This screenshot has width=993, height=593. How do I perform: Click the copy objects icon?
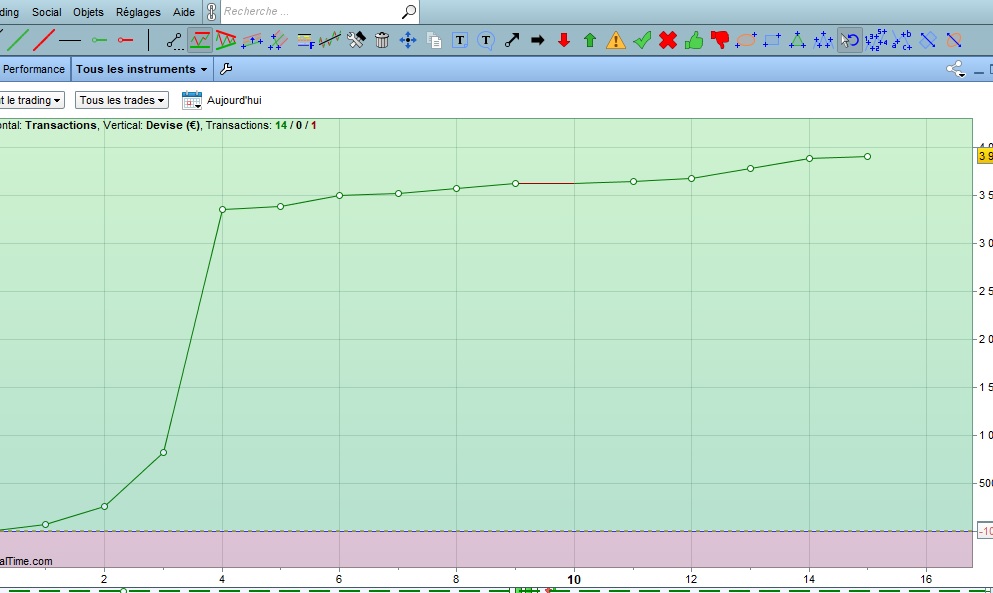pos(434,41)
